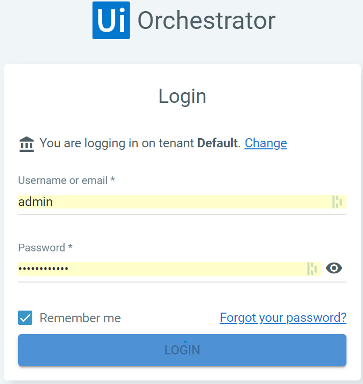Click the Login heading
This screenshot has height=384, width=363.
coord(182,96)
